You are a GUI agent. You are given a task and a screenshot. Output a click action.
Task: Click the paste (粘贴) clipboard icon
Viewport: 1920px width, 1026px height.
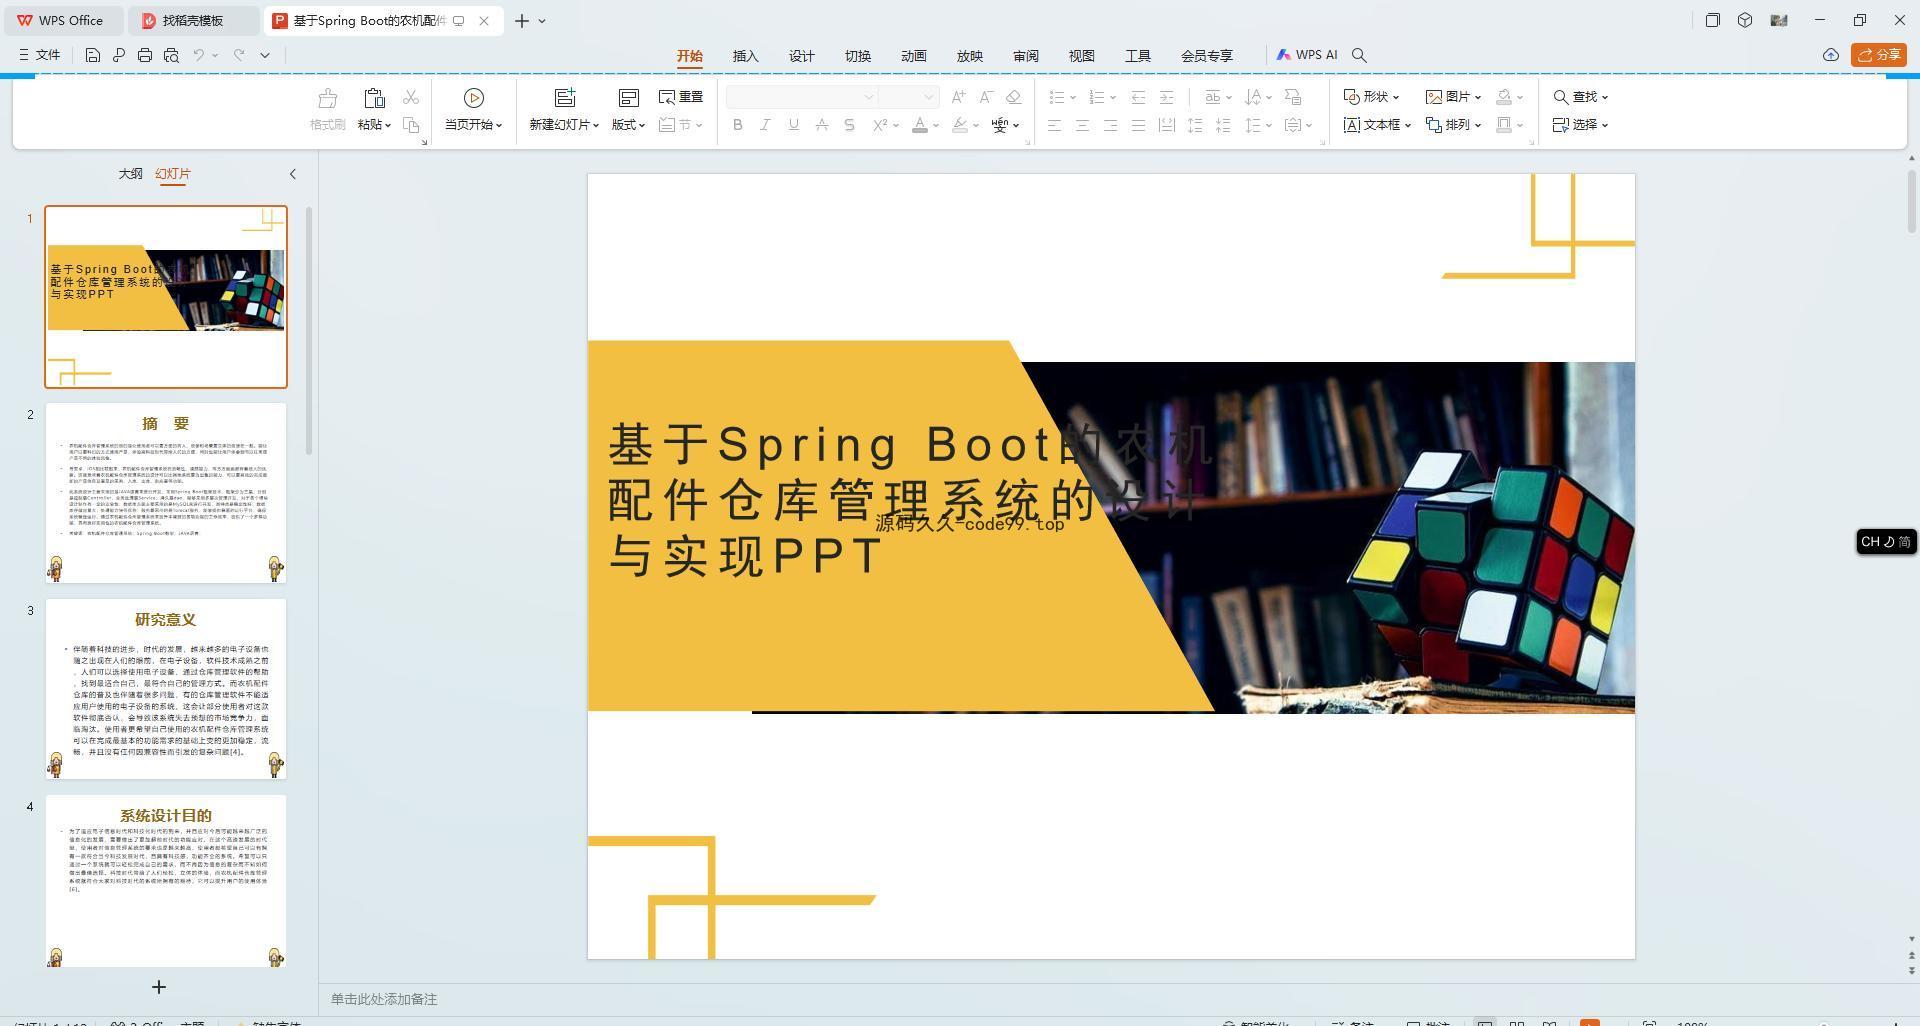point(374,98)
